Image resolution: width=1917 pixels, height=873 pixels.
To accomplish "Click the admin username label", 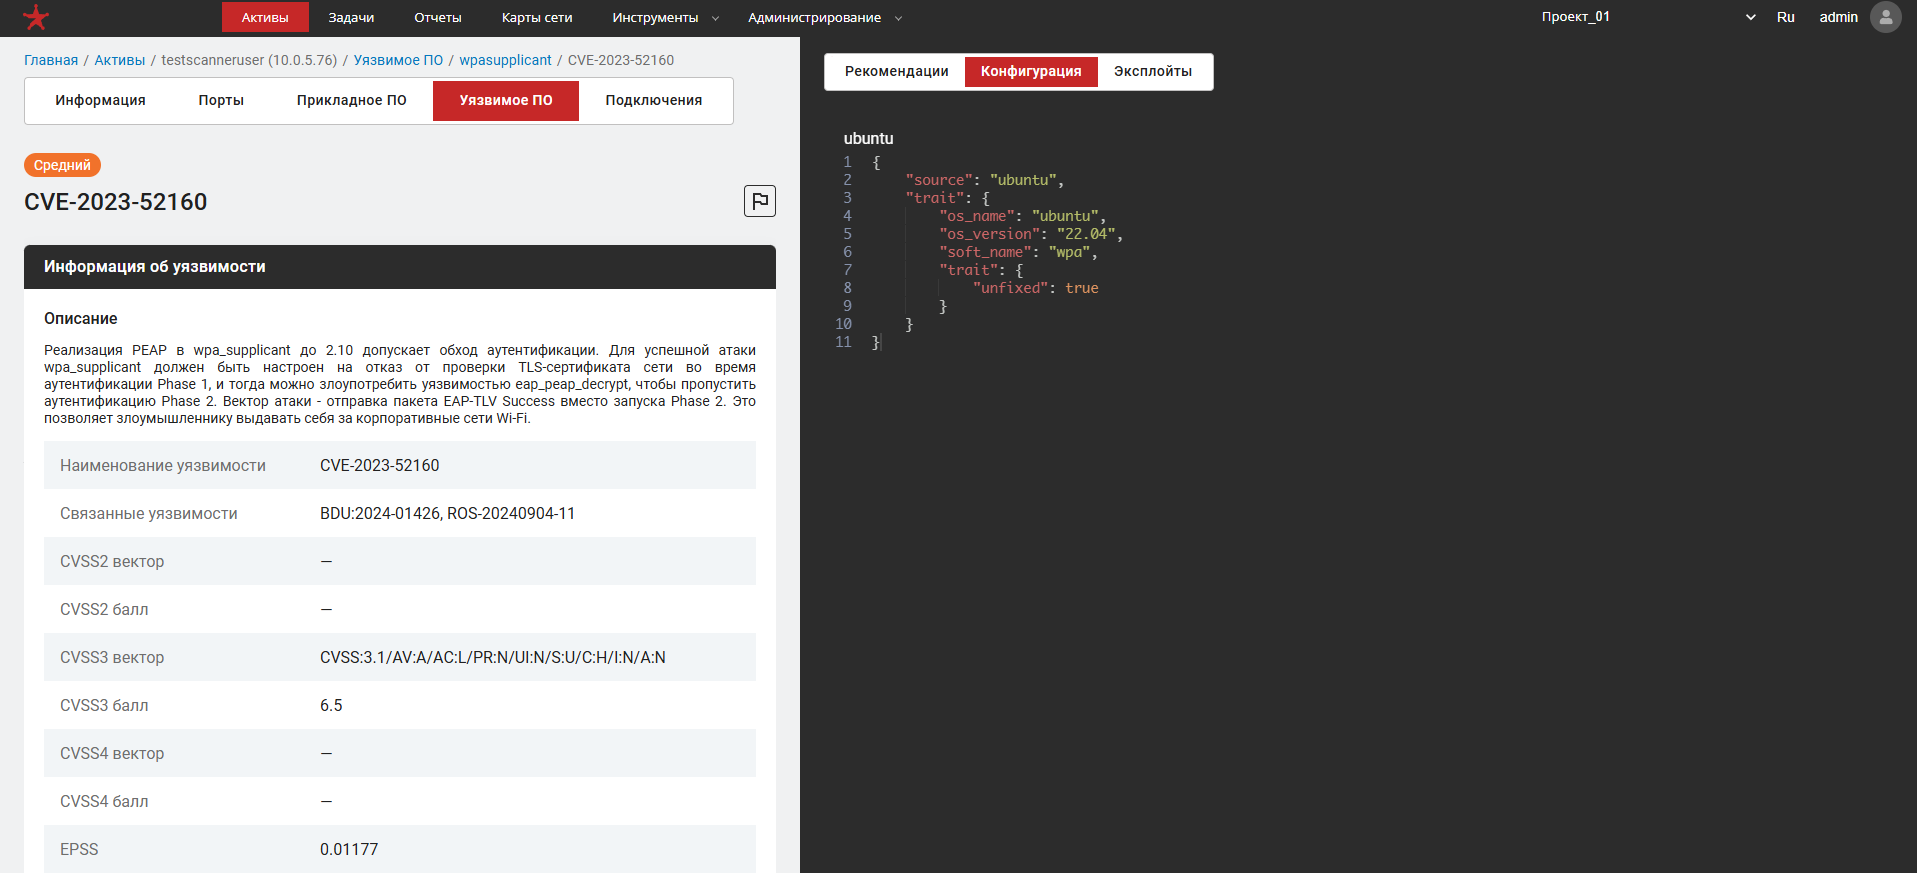I will [x=1838, y=17].
